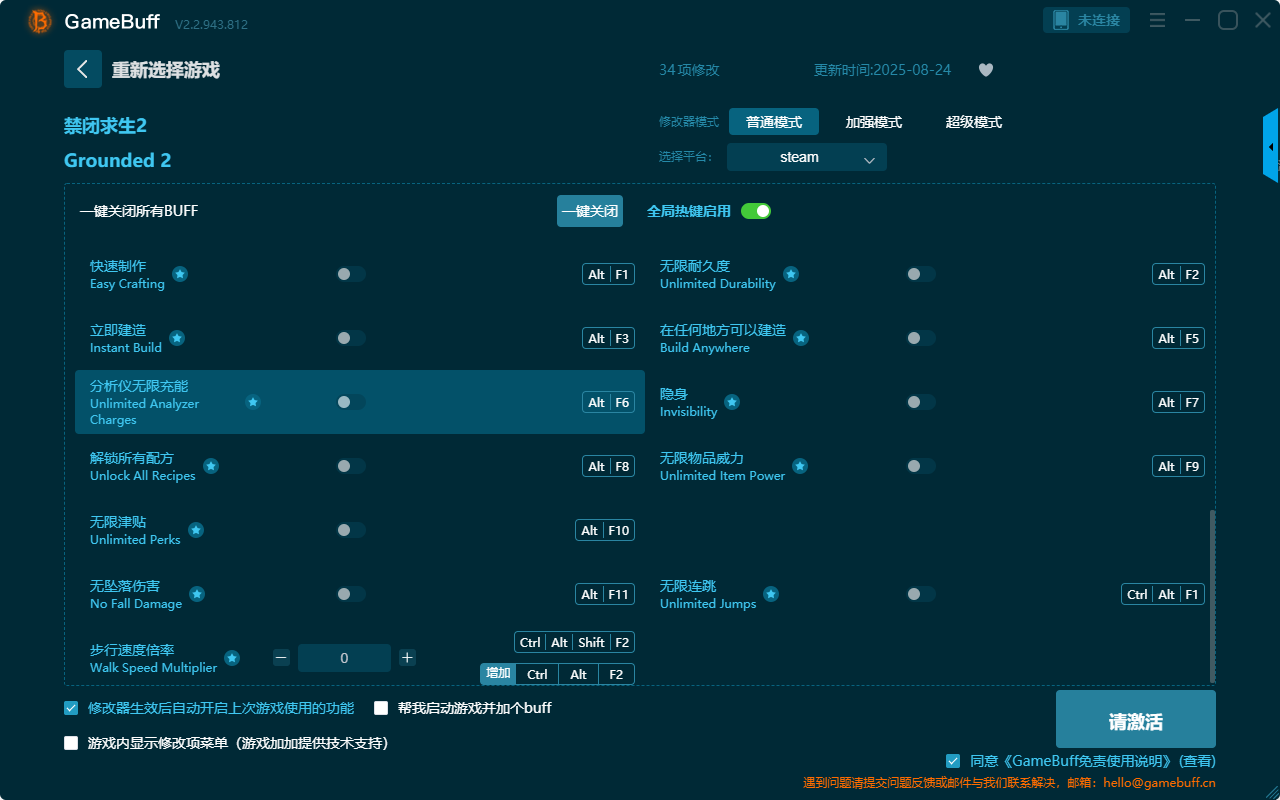
Task: Click the star icon next to Build Anywhere
Action: tap(801, 338)
